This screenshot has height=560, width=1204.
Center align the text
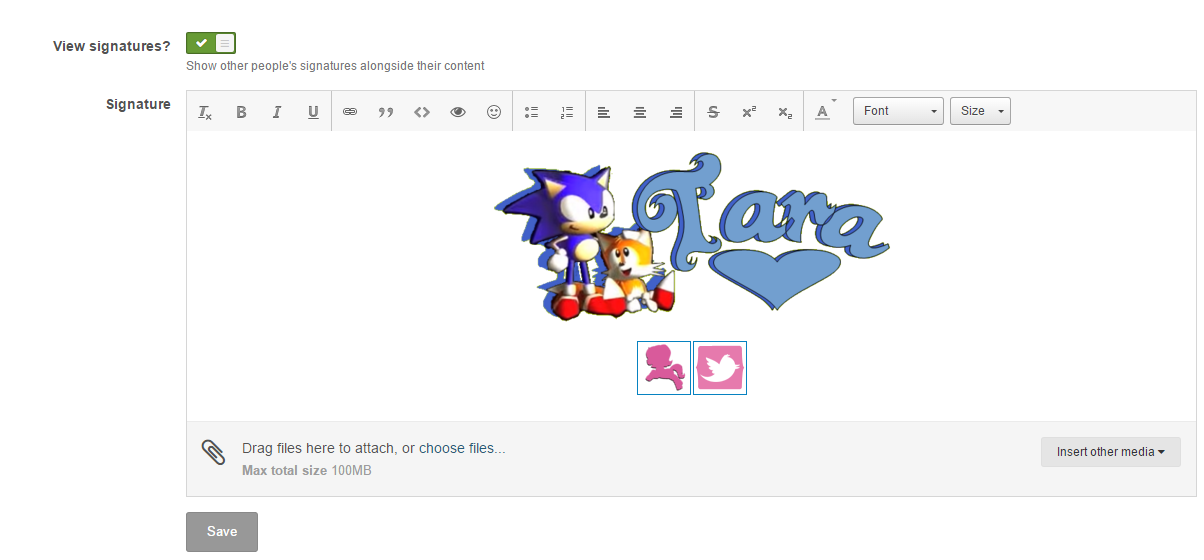coord(640,112)
